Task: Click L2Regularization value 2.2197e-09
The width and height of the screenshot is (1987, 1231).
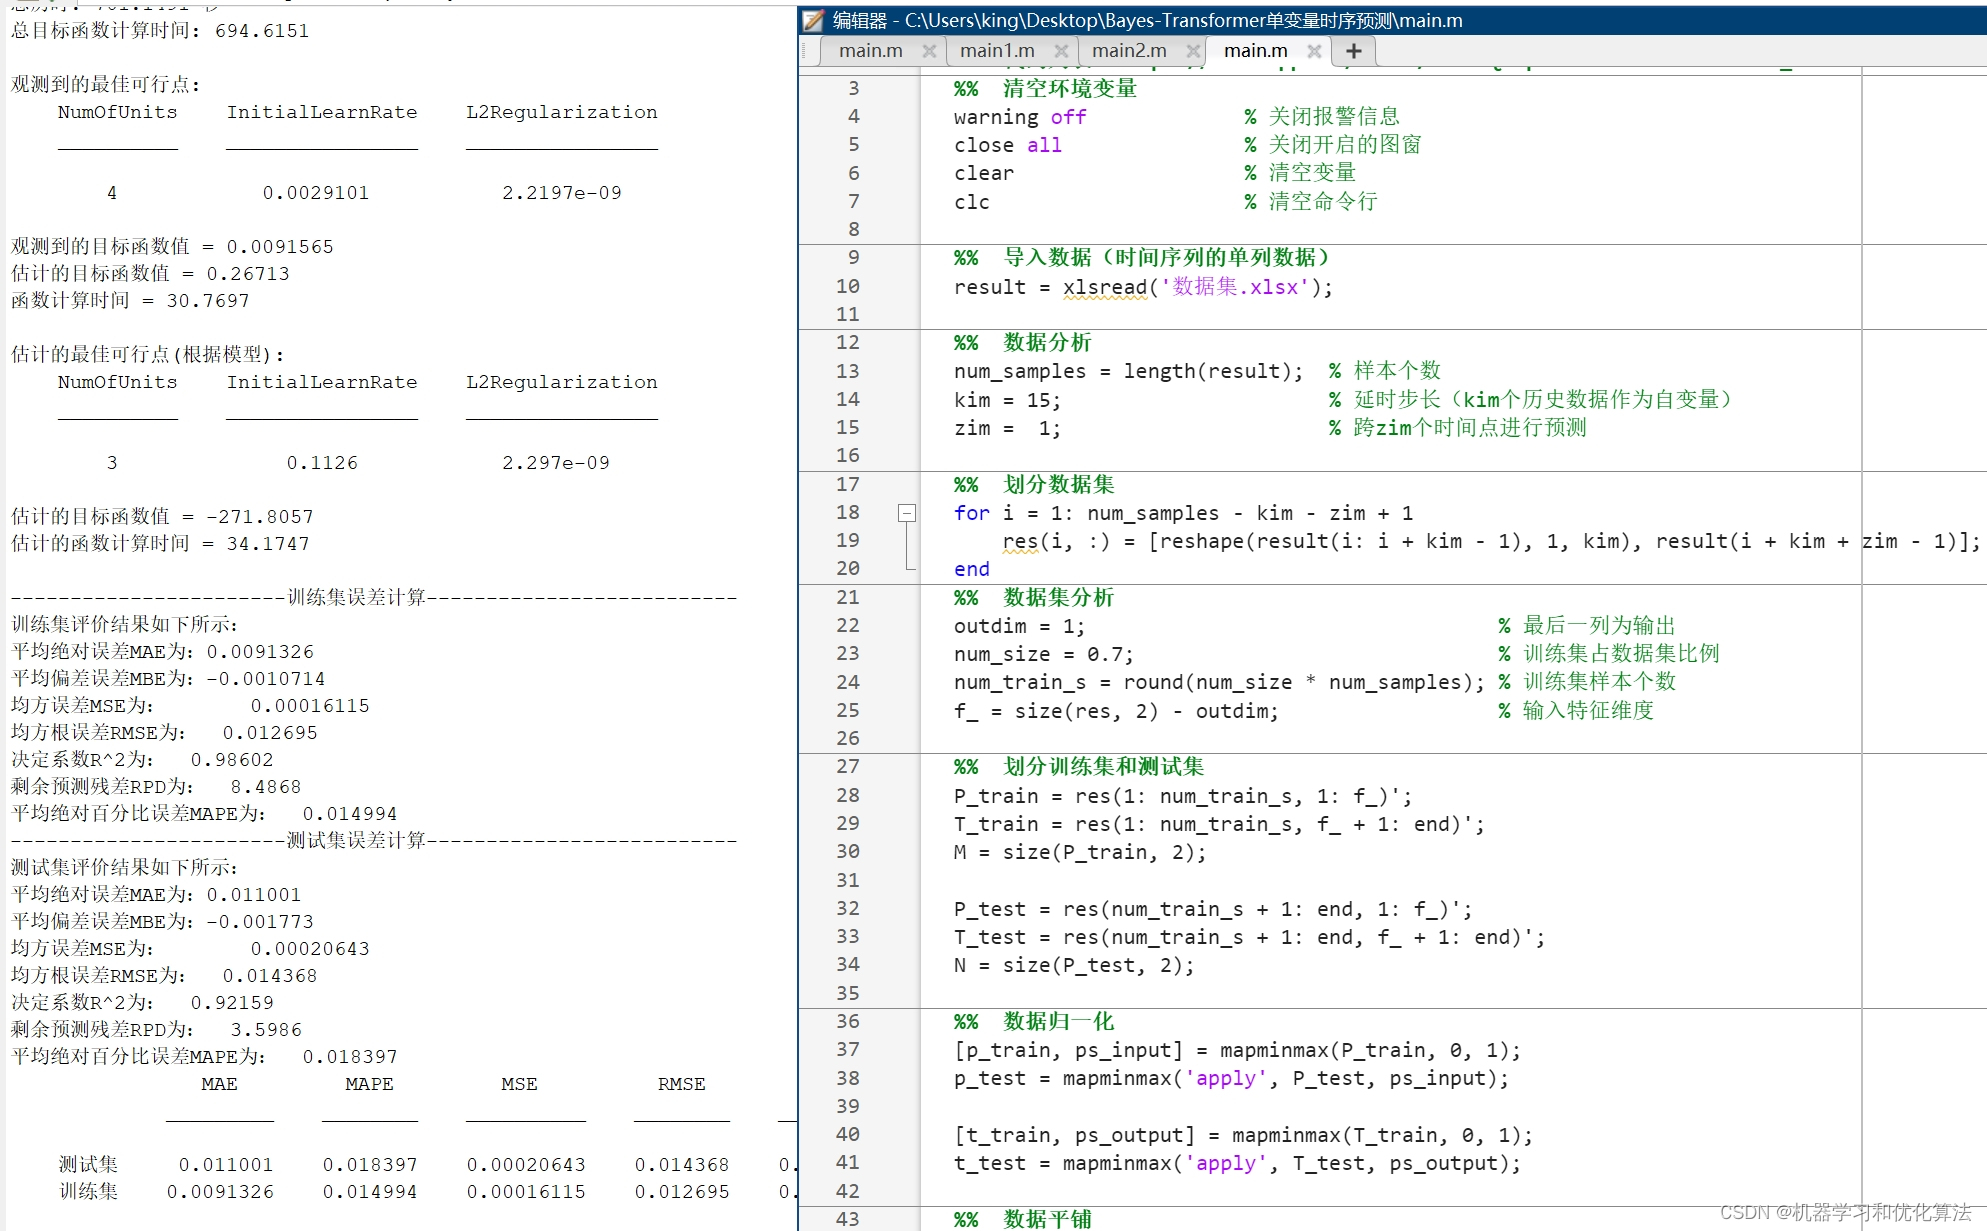Action: click(562, 193)
